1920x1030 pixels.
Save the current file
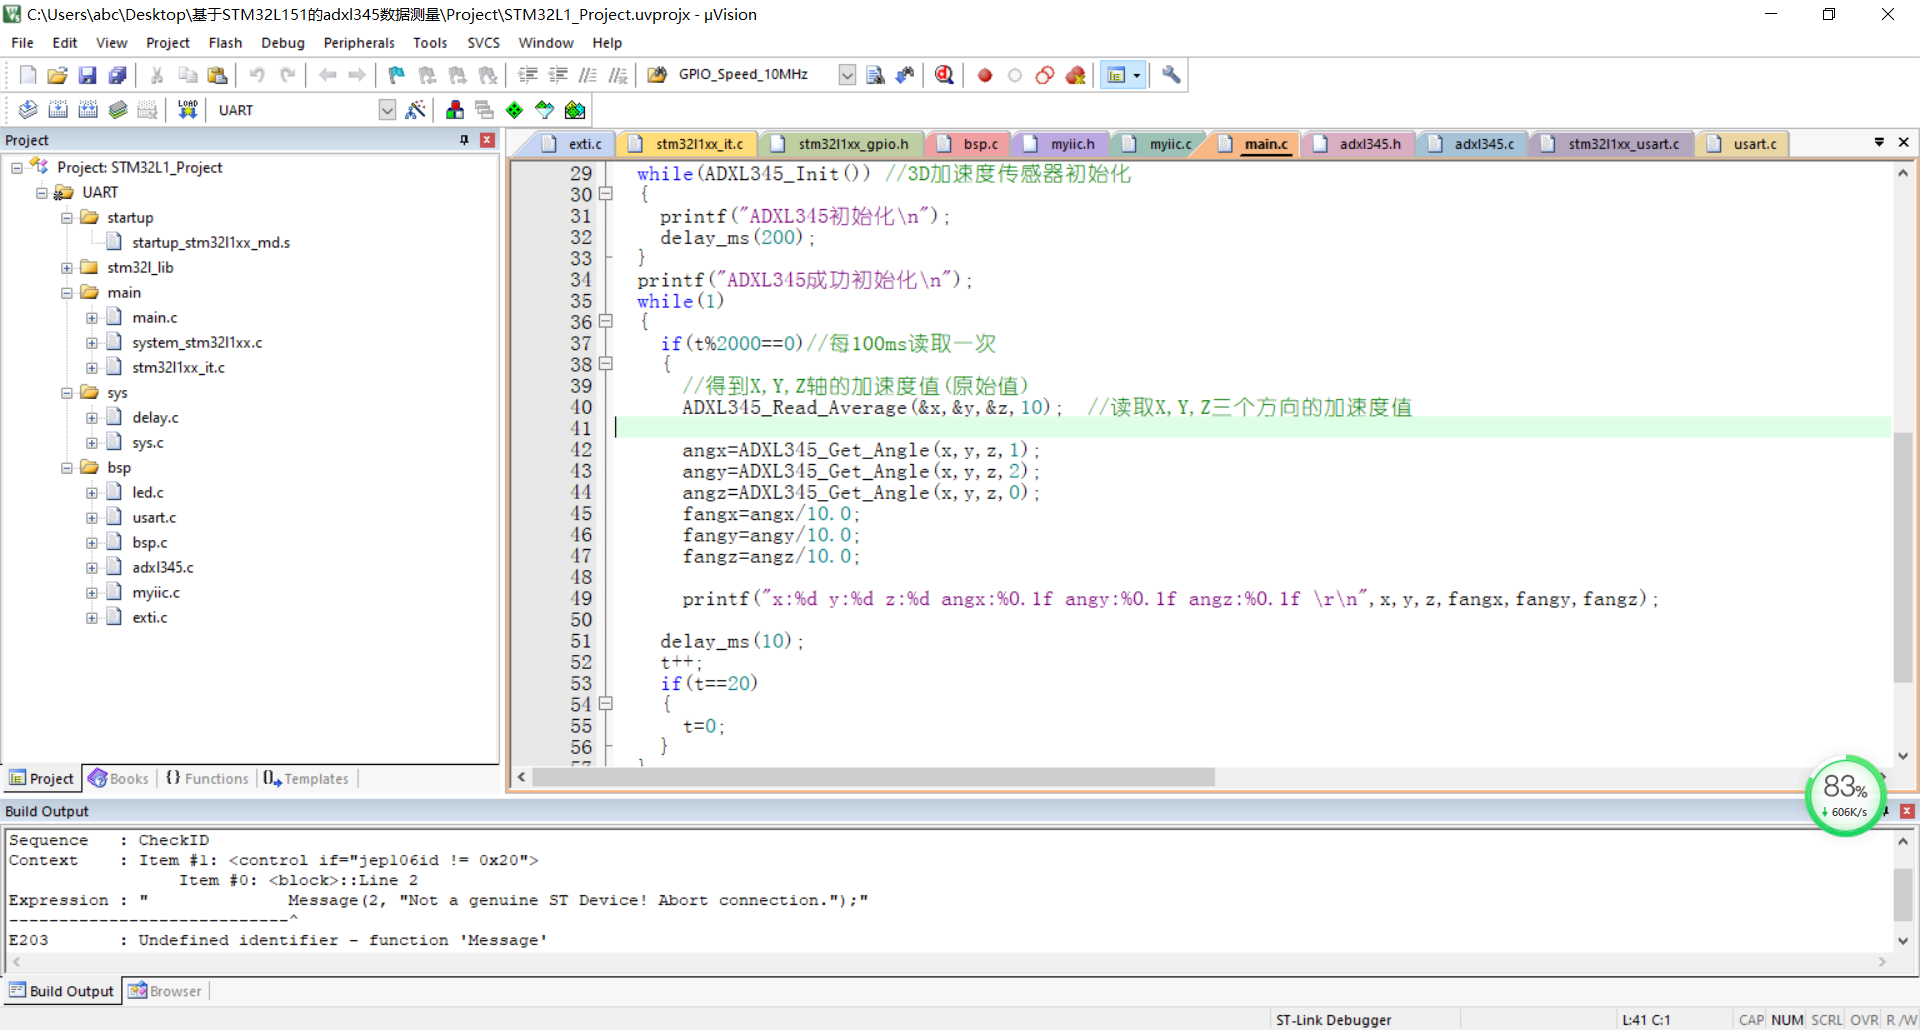[x=88, y=75]
